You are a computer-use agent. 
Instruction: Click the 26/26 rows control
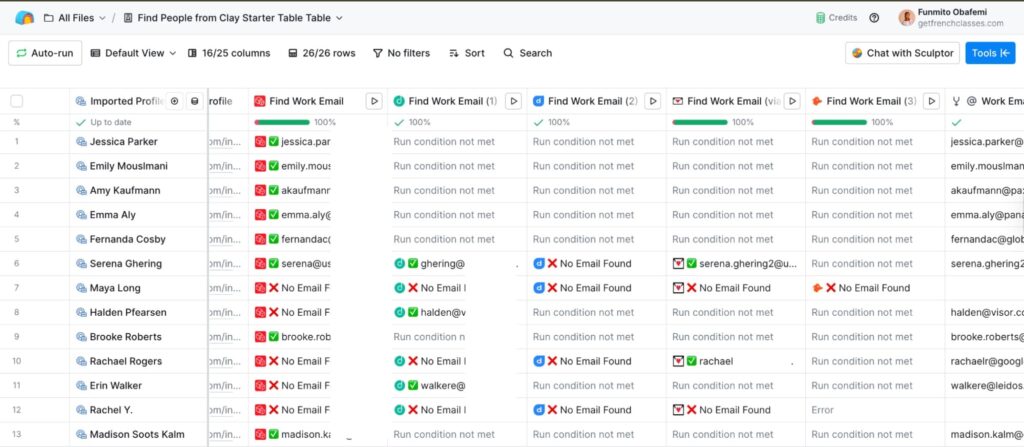(322, 53)
